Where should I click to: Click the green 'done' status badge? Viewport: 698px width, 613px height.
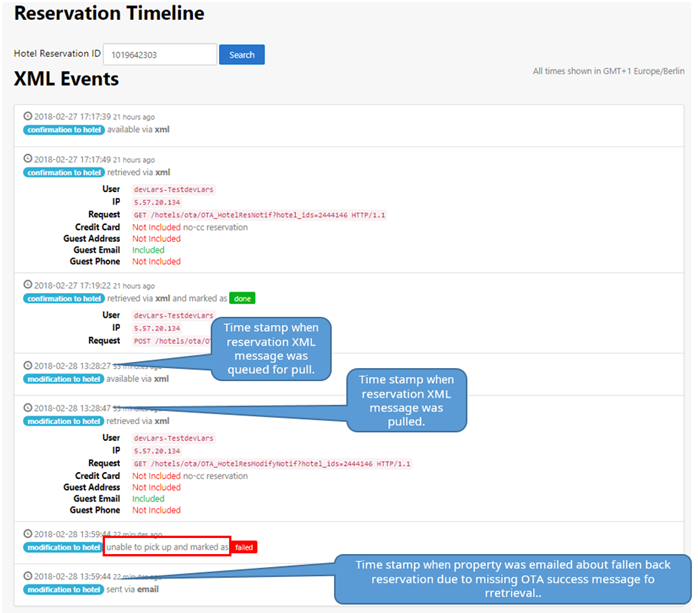coord(242,298)
